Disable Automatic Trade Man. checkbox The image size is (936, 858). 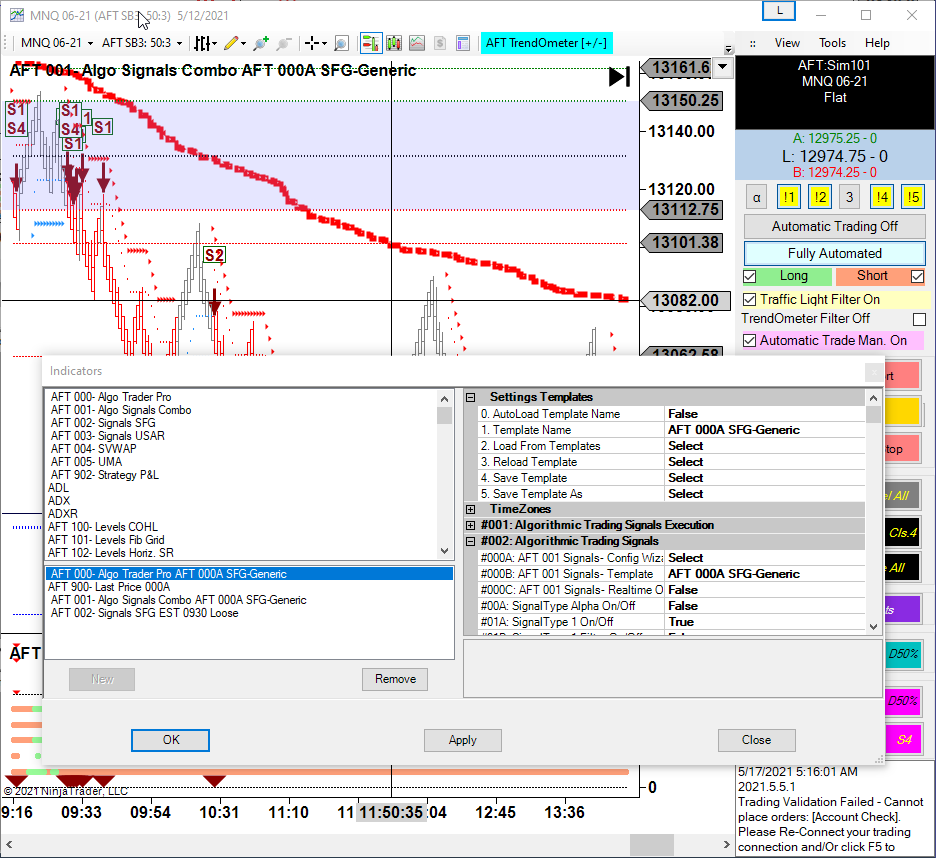750,341
